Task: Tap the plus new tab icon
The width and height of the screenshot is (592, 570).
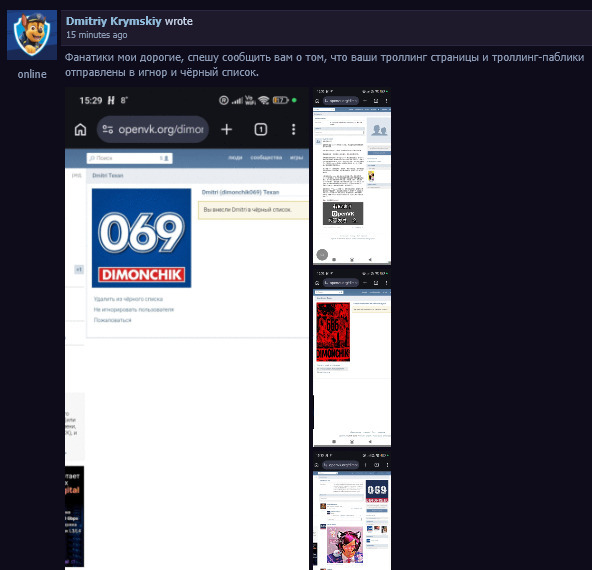Action: pos(227,129)
